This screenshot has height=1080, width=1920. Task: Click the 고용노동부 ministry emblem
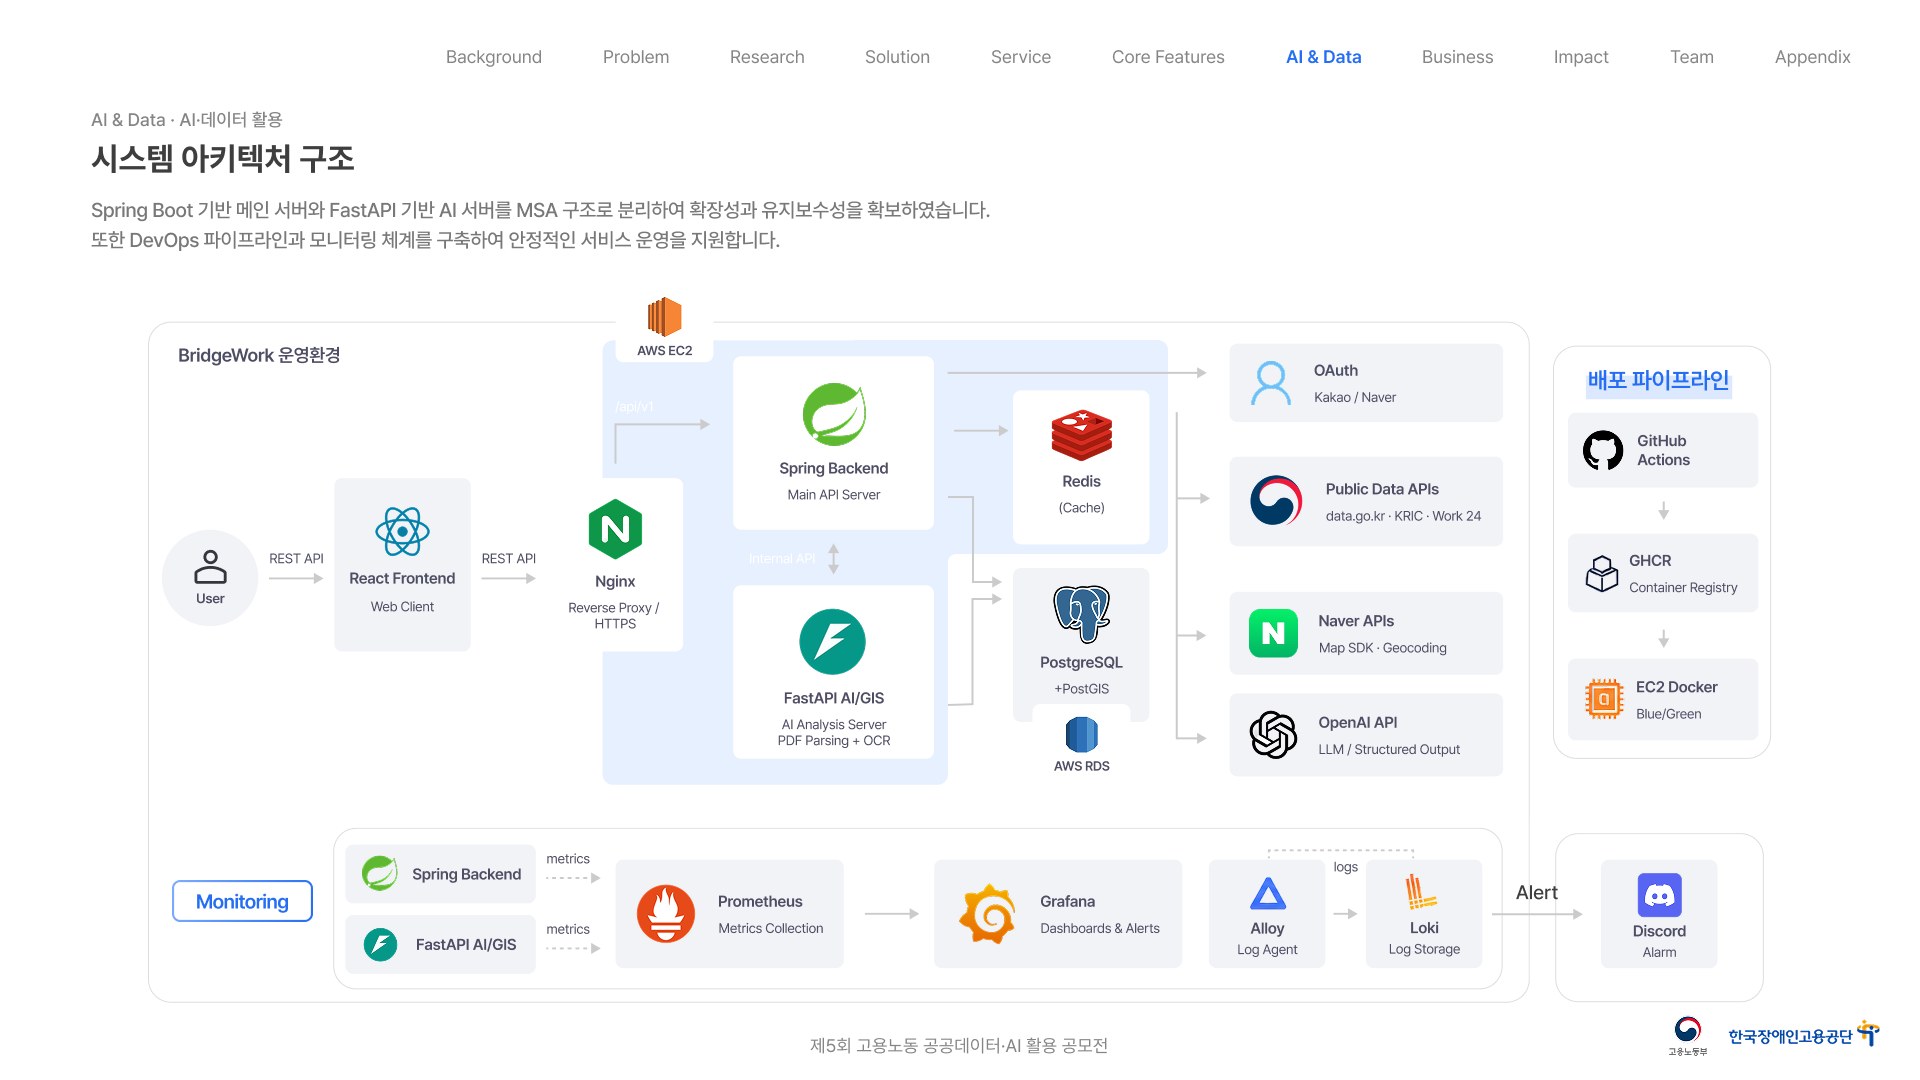point(1688,1035)
